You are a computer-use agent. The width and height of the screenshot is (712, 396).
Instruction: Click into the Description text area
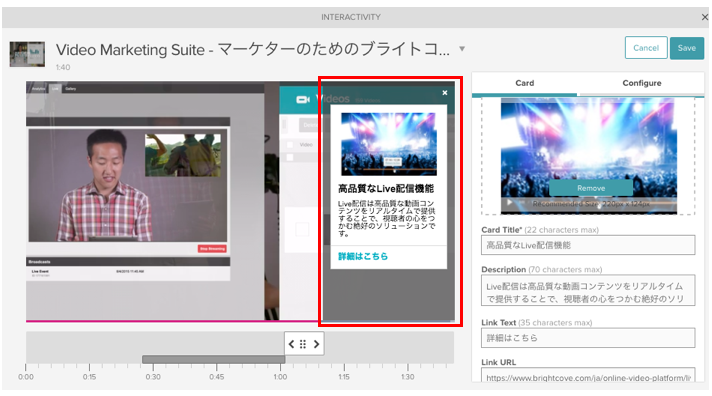click(x=588, y=291)
